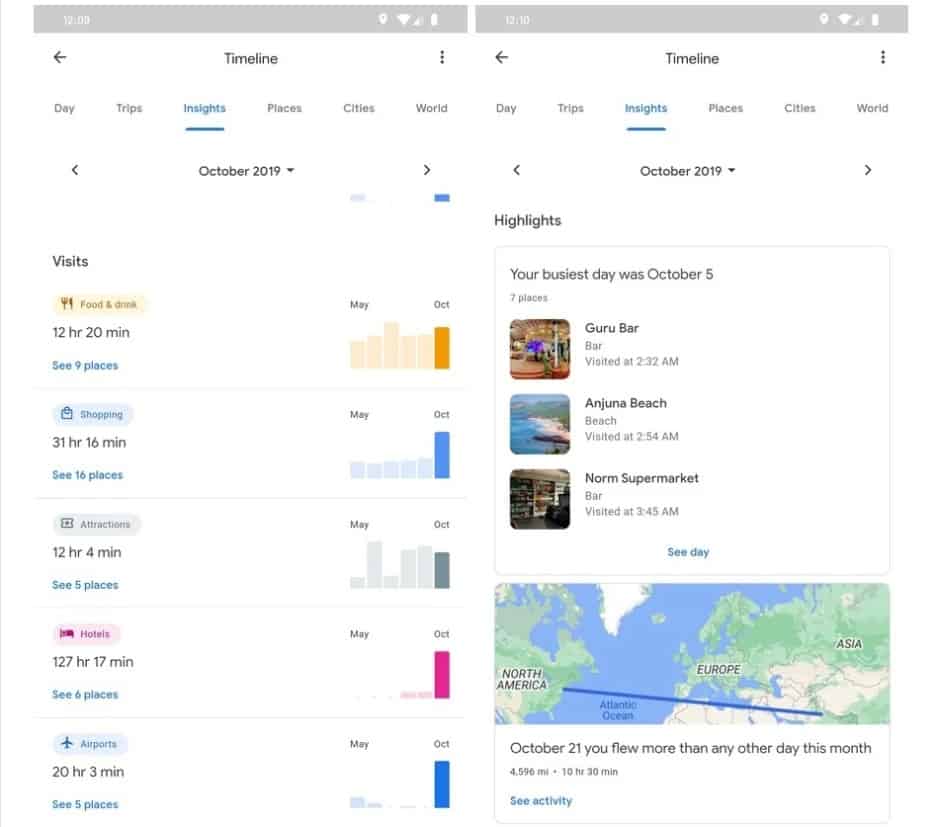Tap the flight route world map
Viewport: 940px width, 827px height.
[x=692, y=654]
